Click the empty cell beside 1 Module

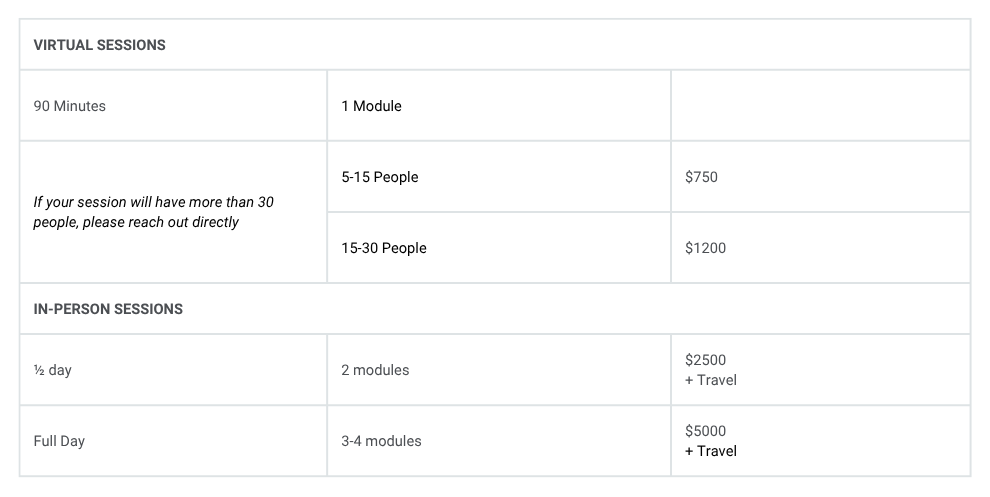tap(820, 105)
